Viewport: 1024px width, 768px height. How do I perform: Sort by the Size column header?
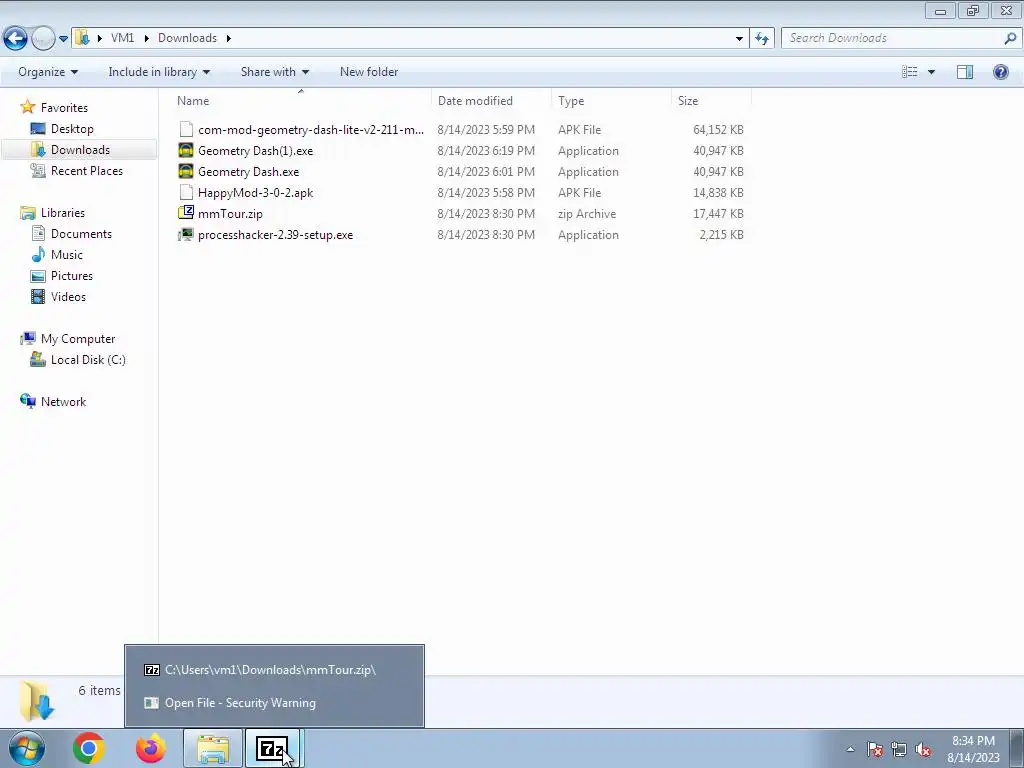pos(711,101)
